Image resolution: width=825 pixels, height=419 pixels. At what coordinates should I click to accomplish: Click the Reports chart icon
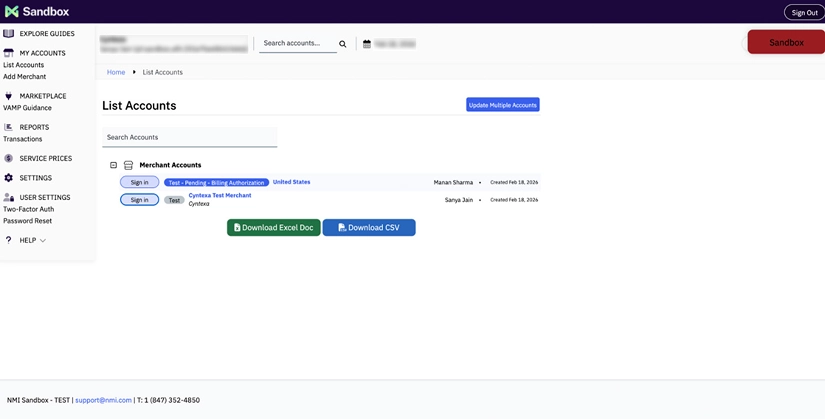[x=8, y=127]
